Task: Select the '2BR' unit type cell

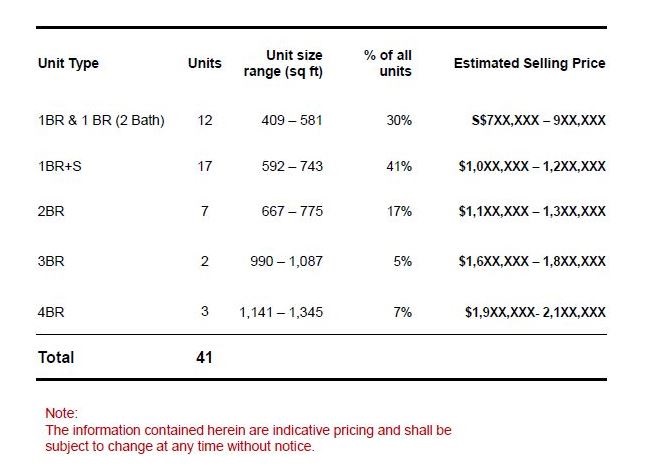Action: [x=50, y=211]
